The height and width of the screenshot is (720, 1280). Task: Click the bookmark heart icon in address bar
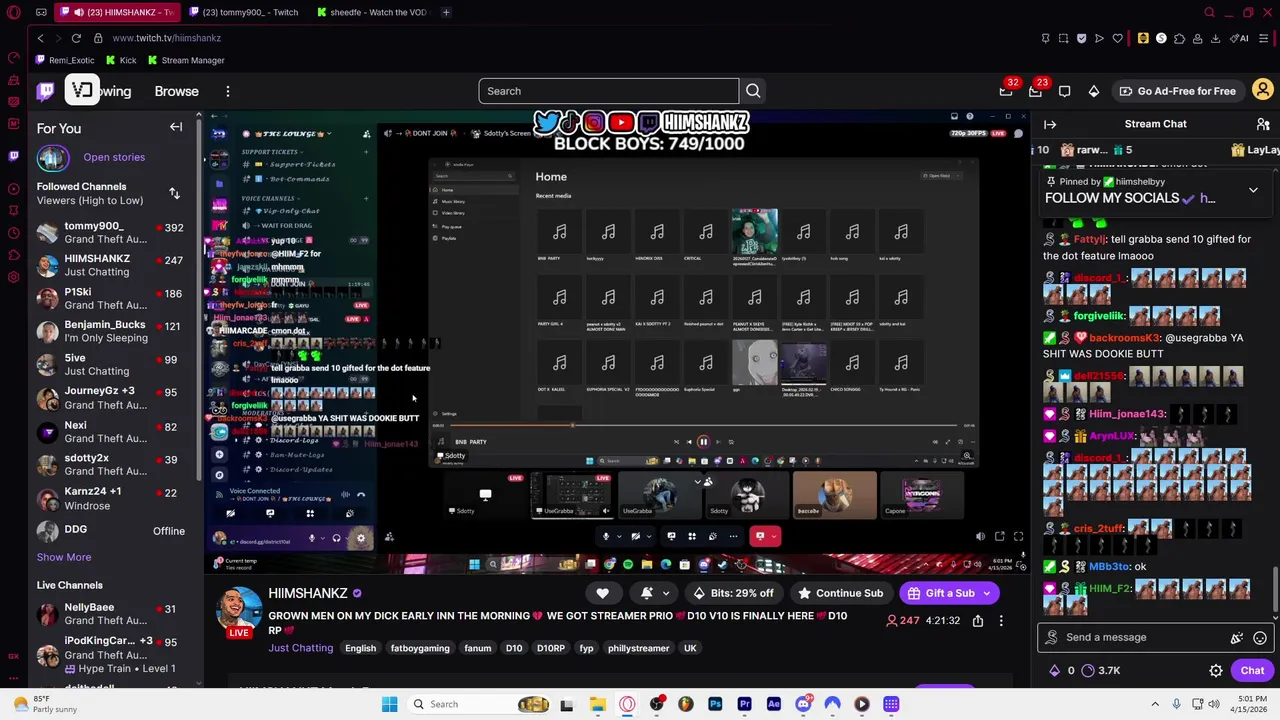click(x=1117, y=38)
